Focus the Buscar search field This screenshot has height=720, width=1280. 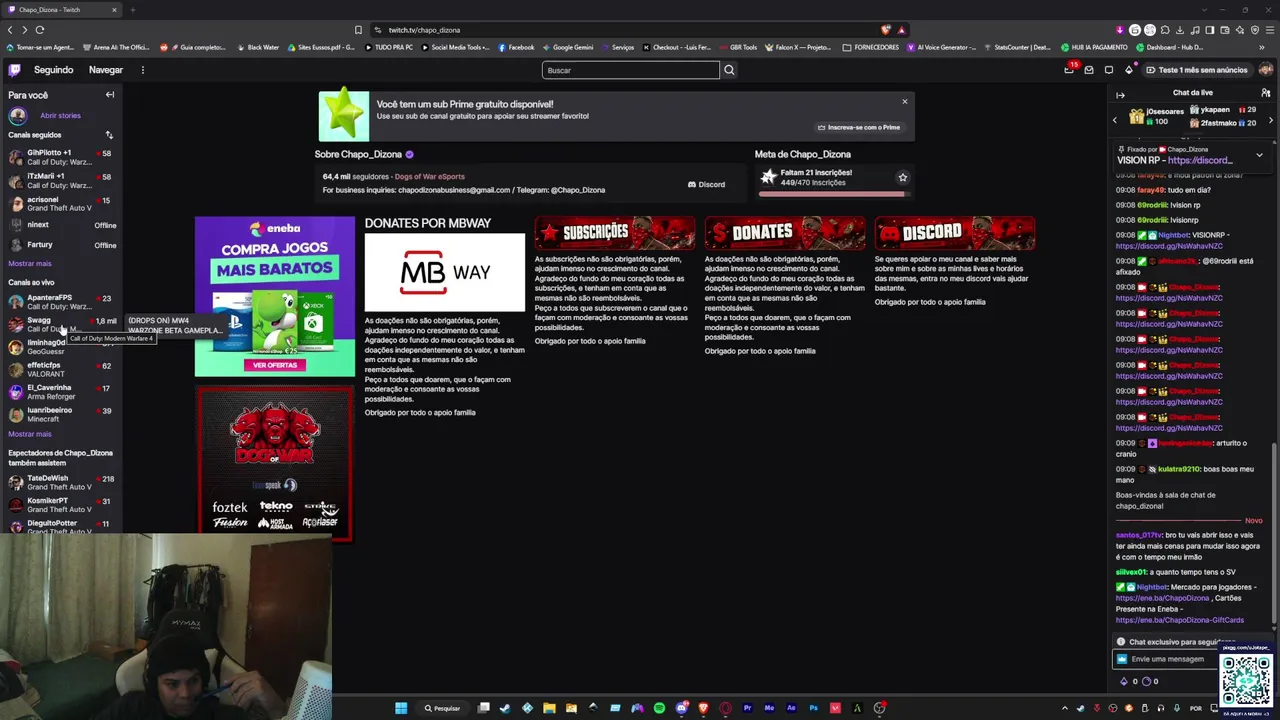[631, 70]
